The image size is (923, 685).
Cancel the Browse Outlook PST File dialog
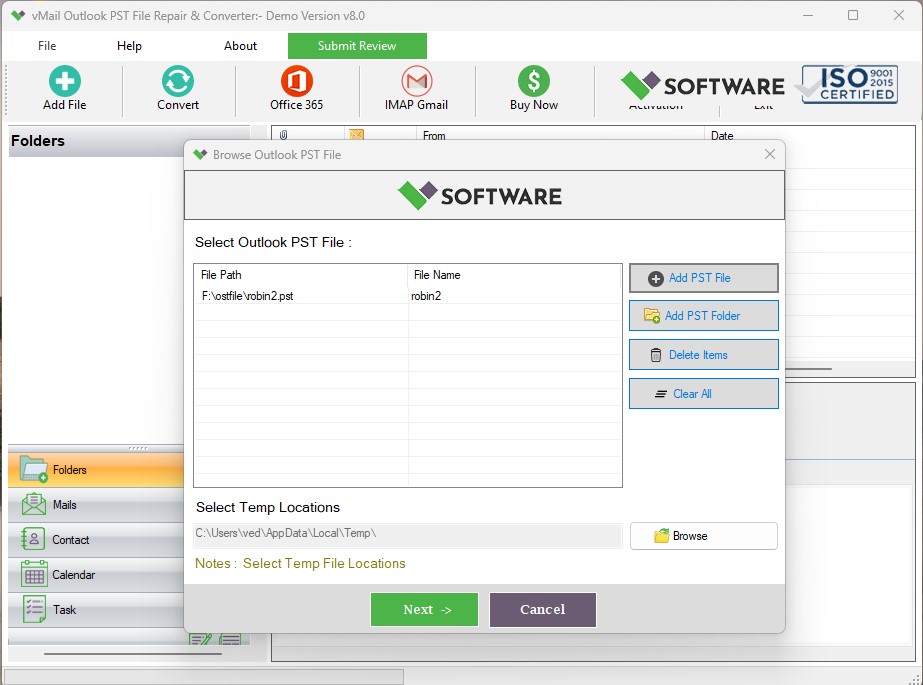[x=542, y=609]
